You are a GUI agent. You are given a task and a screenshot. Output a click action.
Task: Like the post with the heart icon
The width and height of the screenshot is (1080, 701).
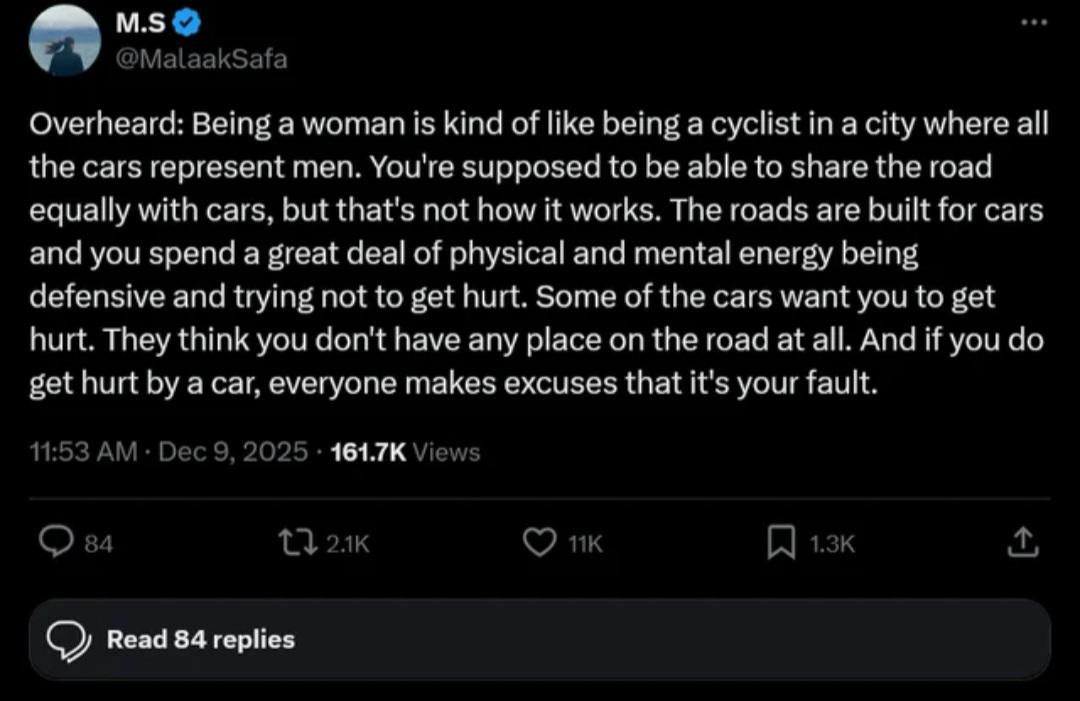540,542
